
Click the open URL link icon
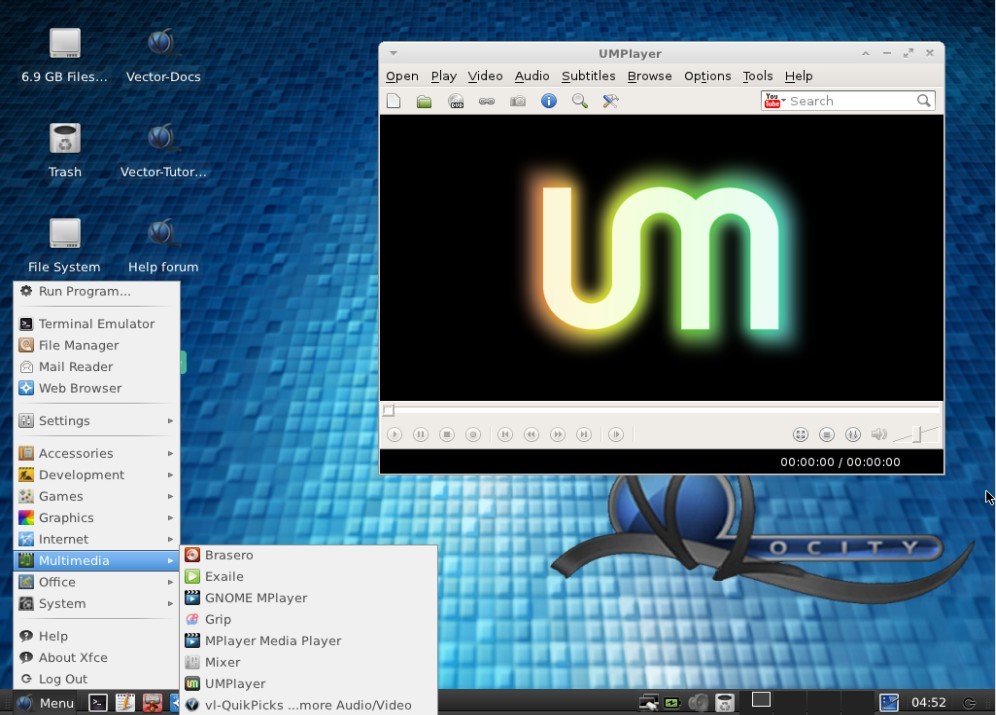(x=487, y=101)
